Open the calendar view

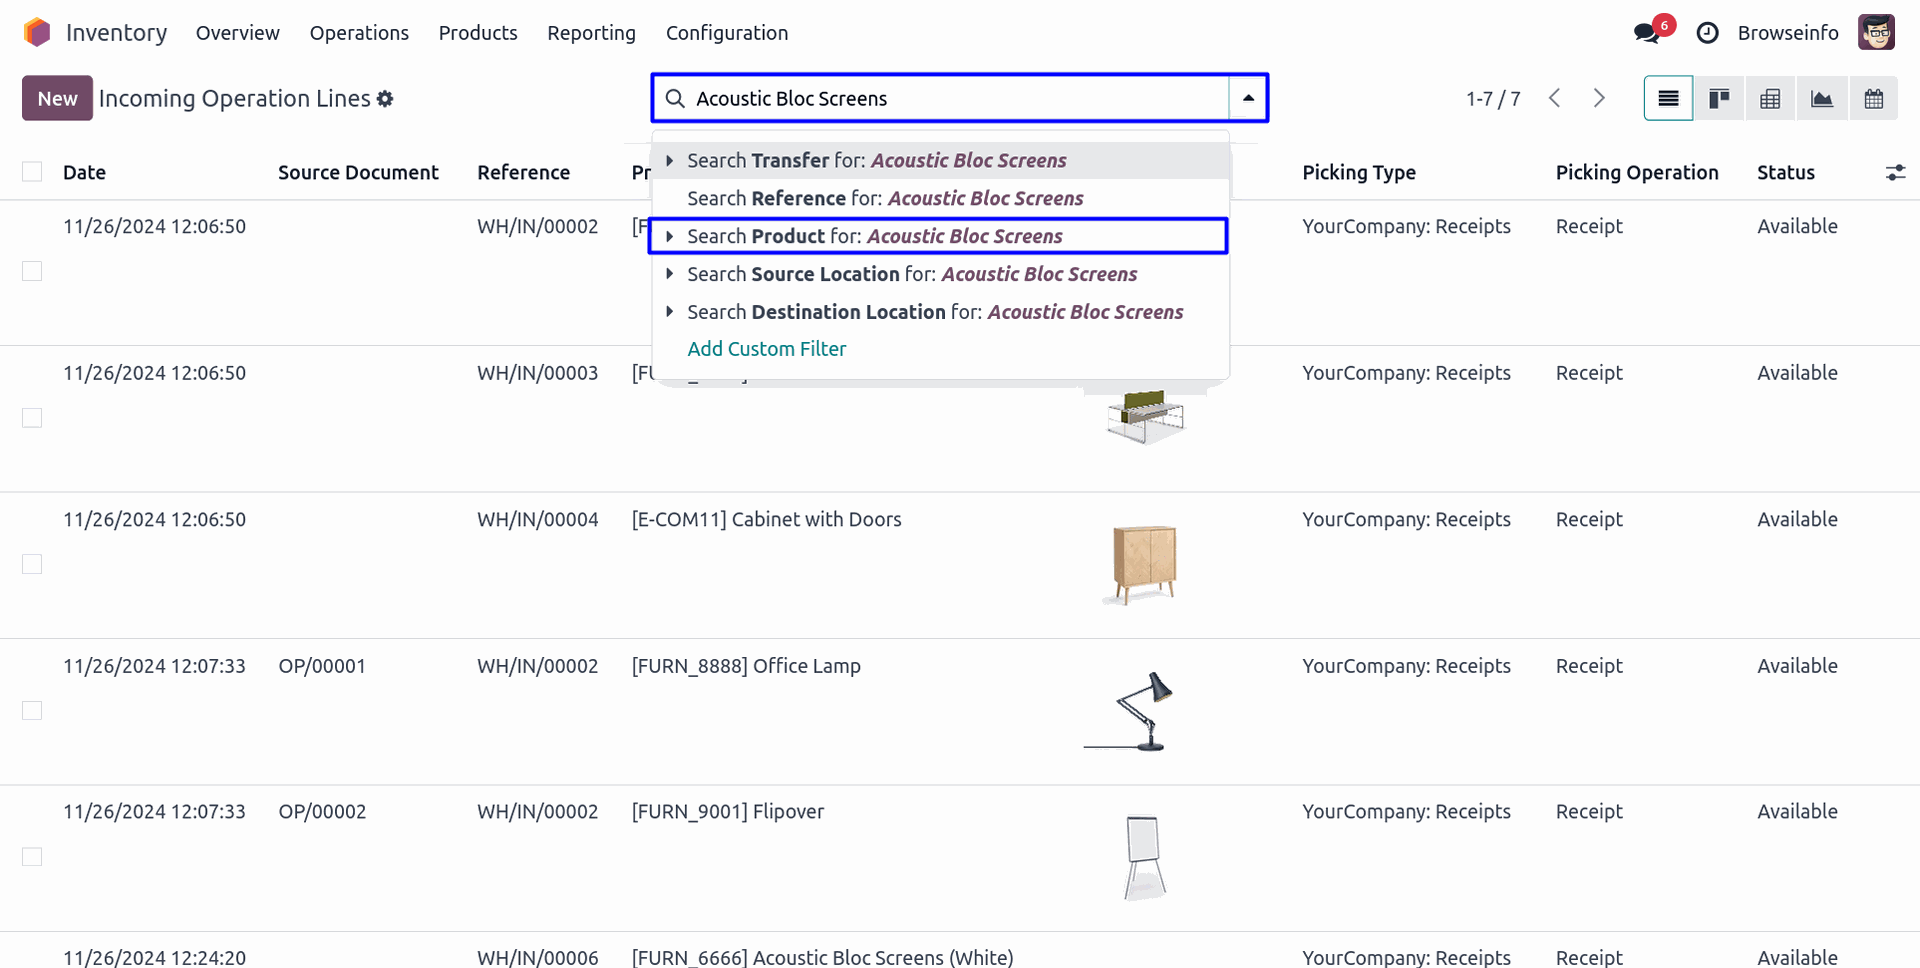pyautogui.click(x=1873, y=98)
